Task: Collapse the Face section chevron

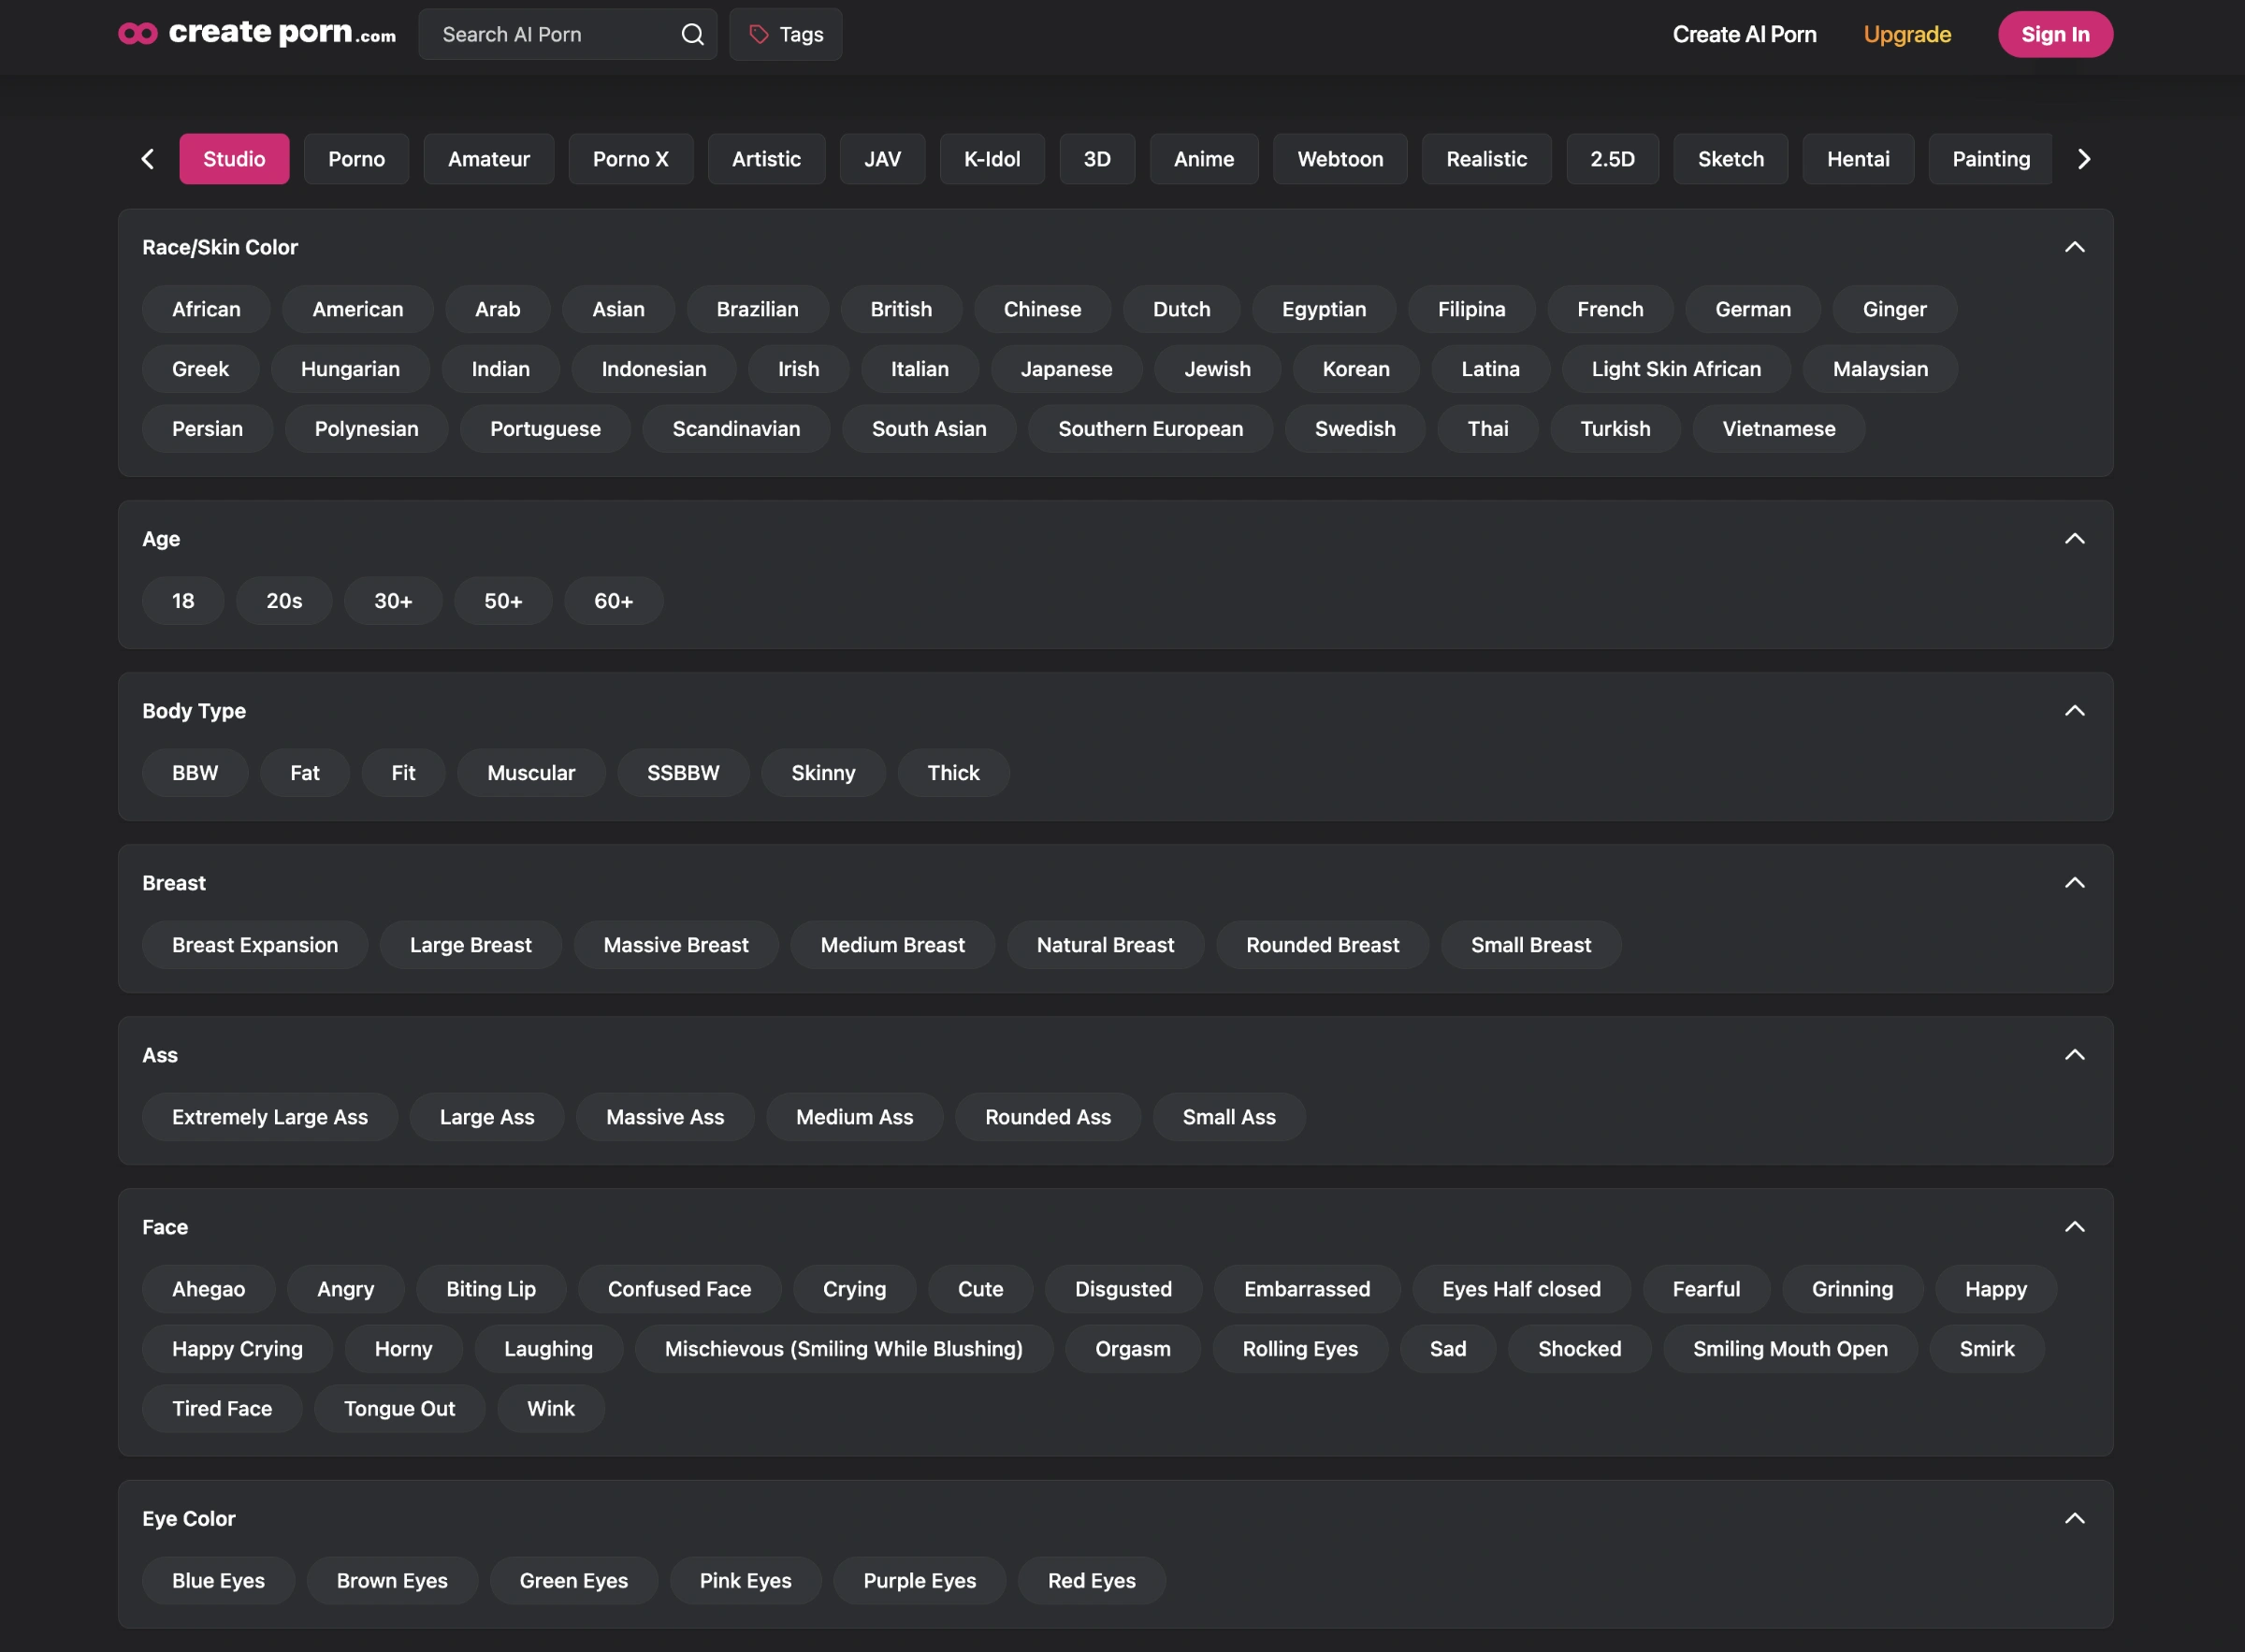Action: 2074,1227
